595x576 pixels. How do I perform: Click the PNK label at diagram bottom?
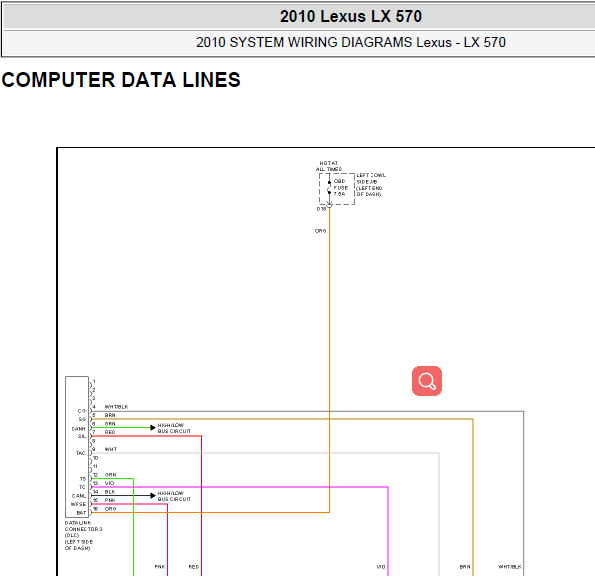pos(160,567)
